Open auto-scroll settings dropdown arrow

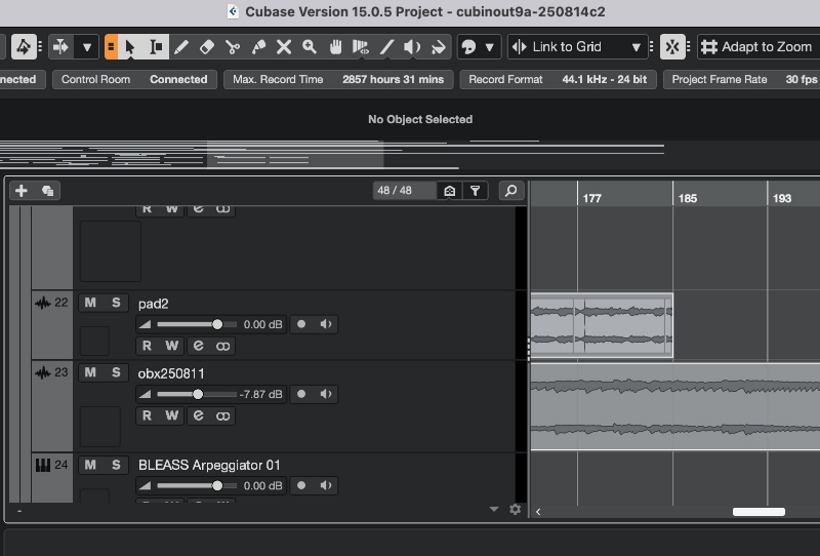click(x=87, y=47)
